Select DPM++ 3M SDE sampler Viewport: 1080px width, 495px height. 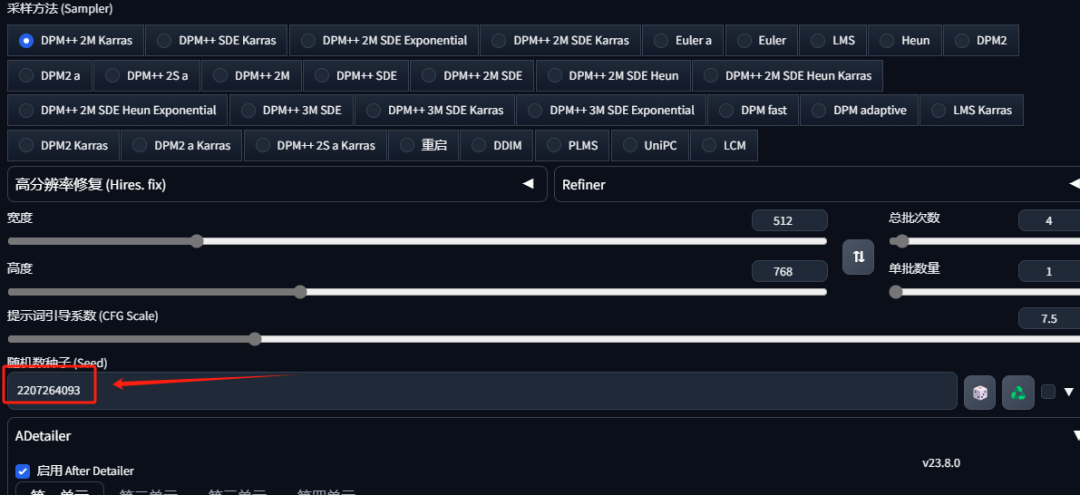(291, 110)
